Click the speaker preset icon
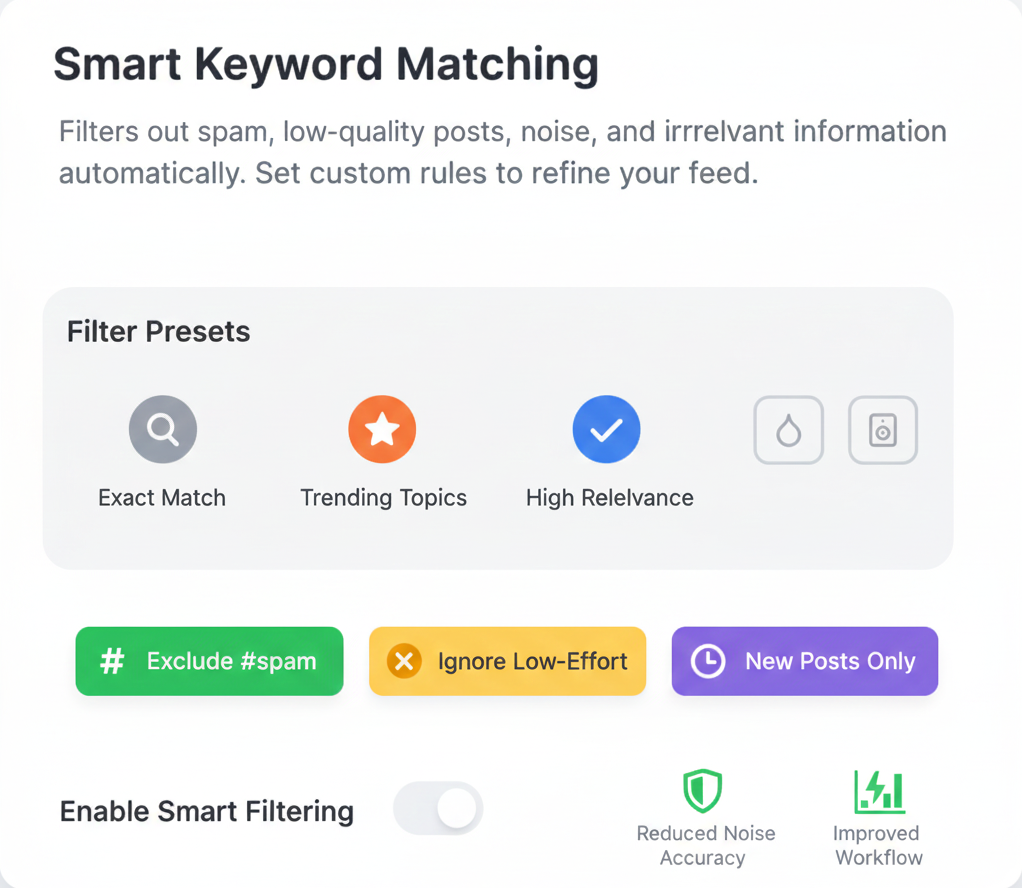Image resolution: width=1022 pixels, height=888 pixels. (x=882, y=428)
